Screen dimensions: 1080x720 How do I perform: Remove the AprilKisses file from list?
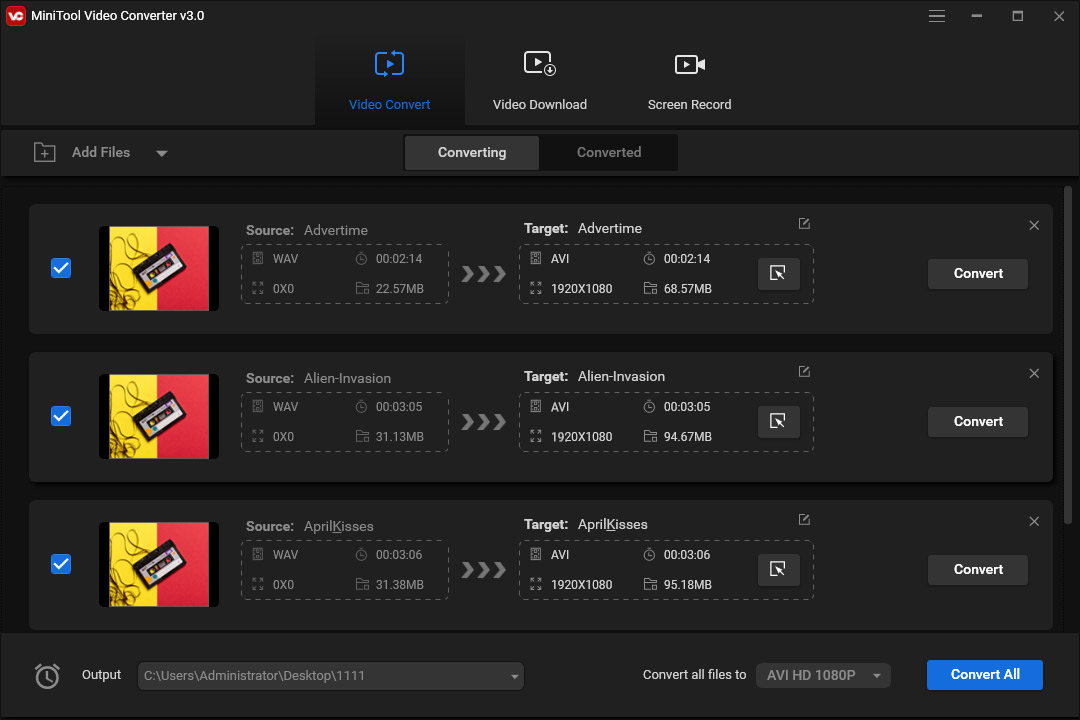pos(1034,522)
